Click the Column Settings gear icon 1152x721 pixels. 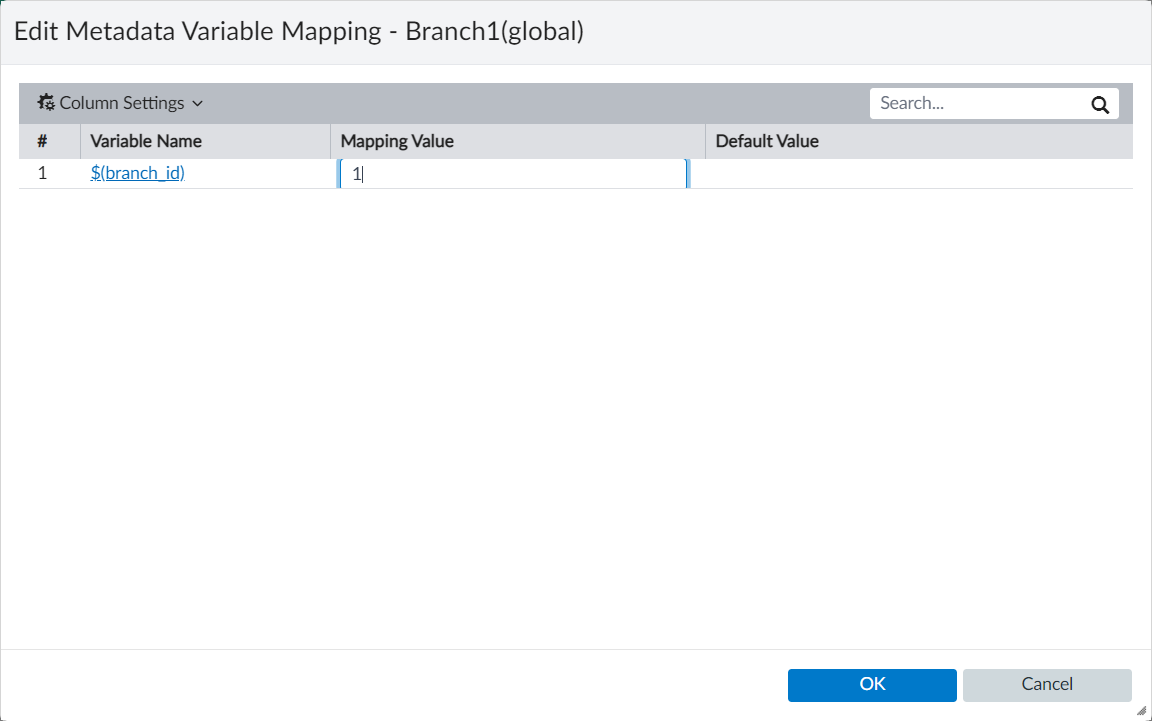(46, 103)
